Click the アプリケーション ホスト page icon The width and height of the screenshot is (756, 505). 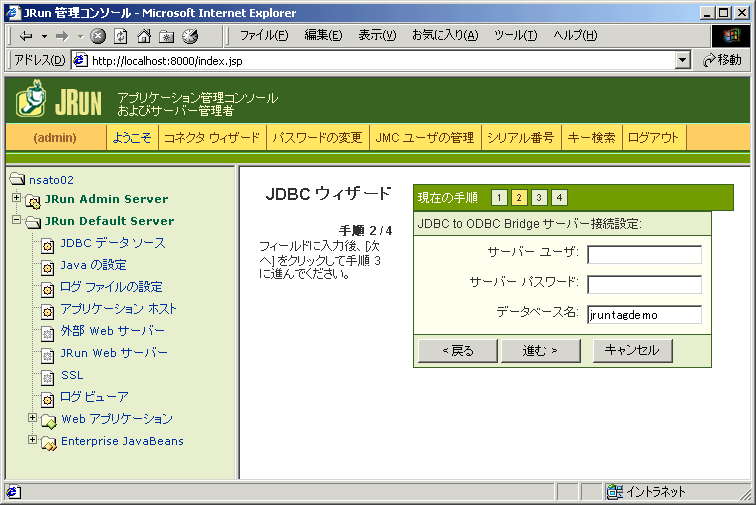coord(47,312)
